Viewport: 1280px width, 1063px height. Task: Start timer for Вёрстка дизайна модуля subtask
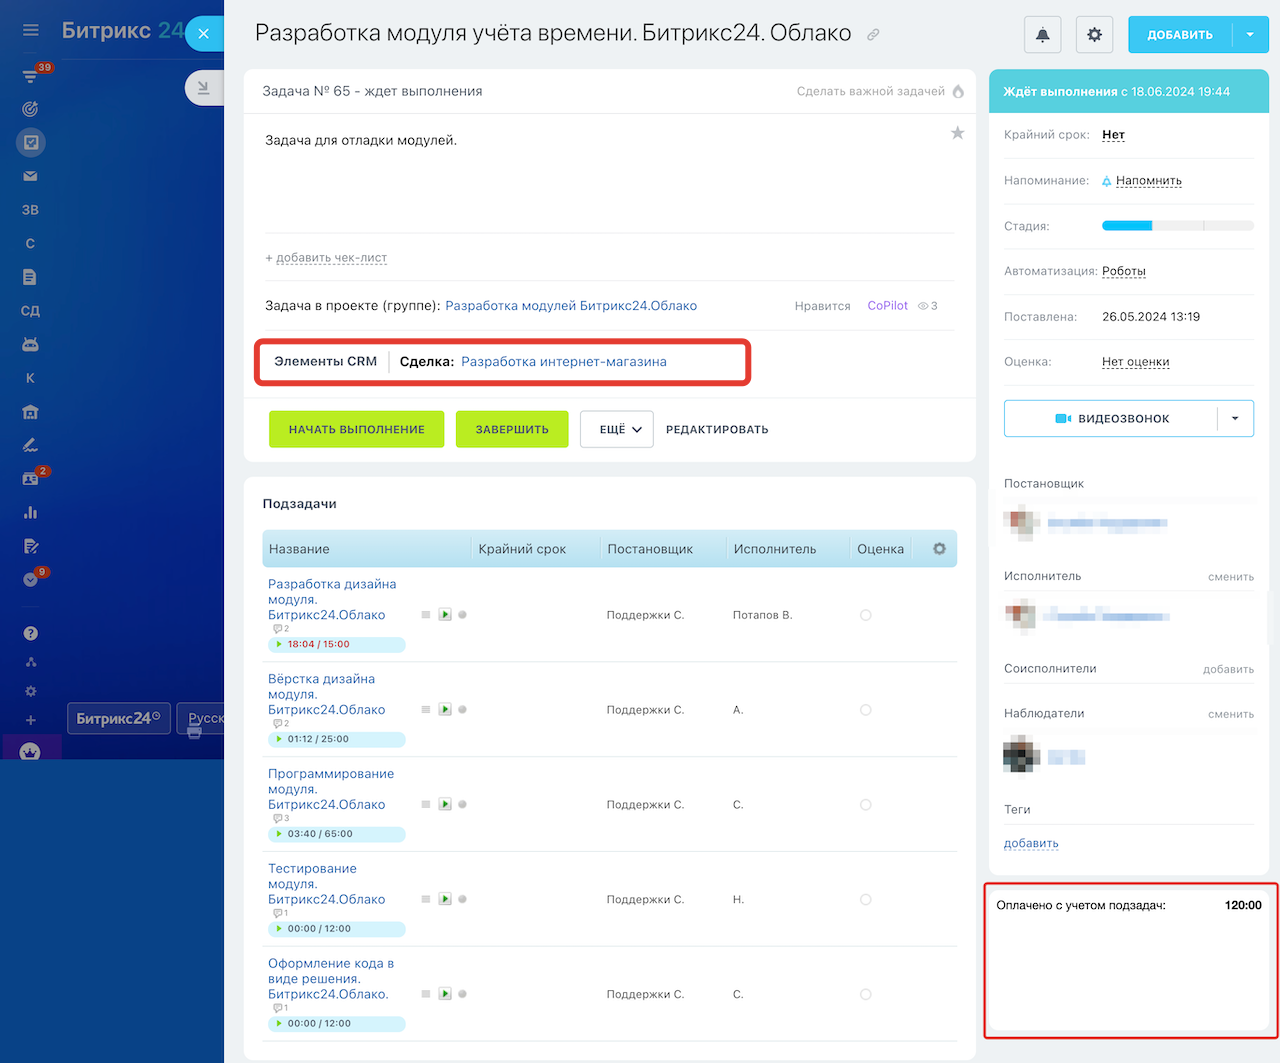[x=445, y=710]
